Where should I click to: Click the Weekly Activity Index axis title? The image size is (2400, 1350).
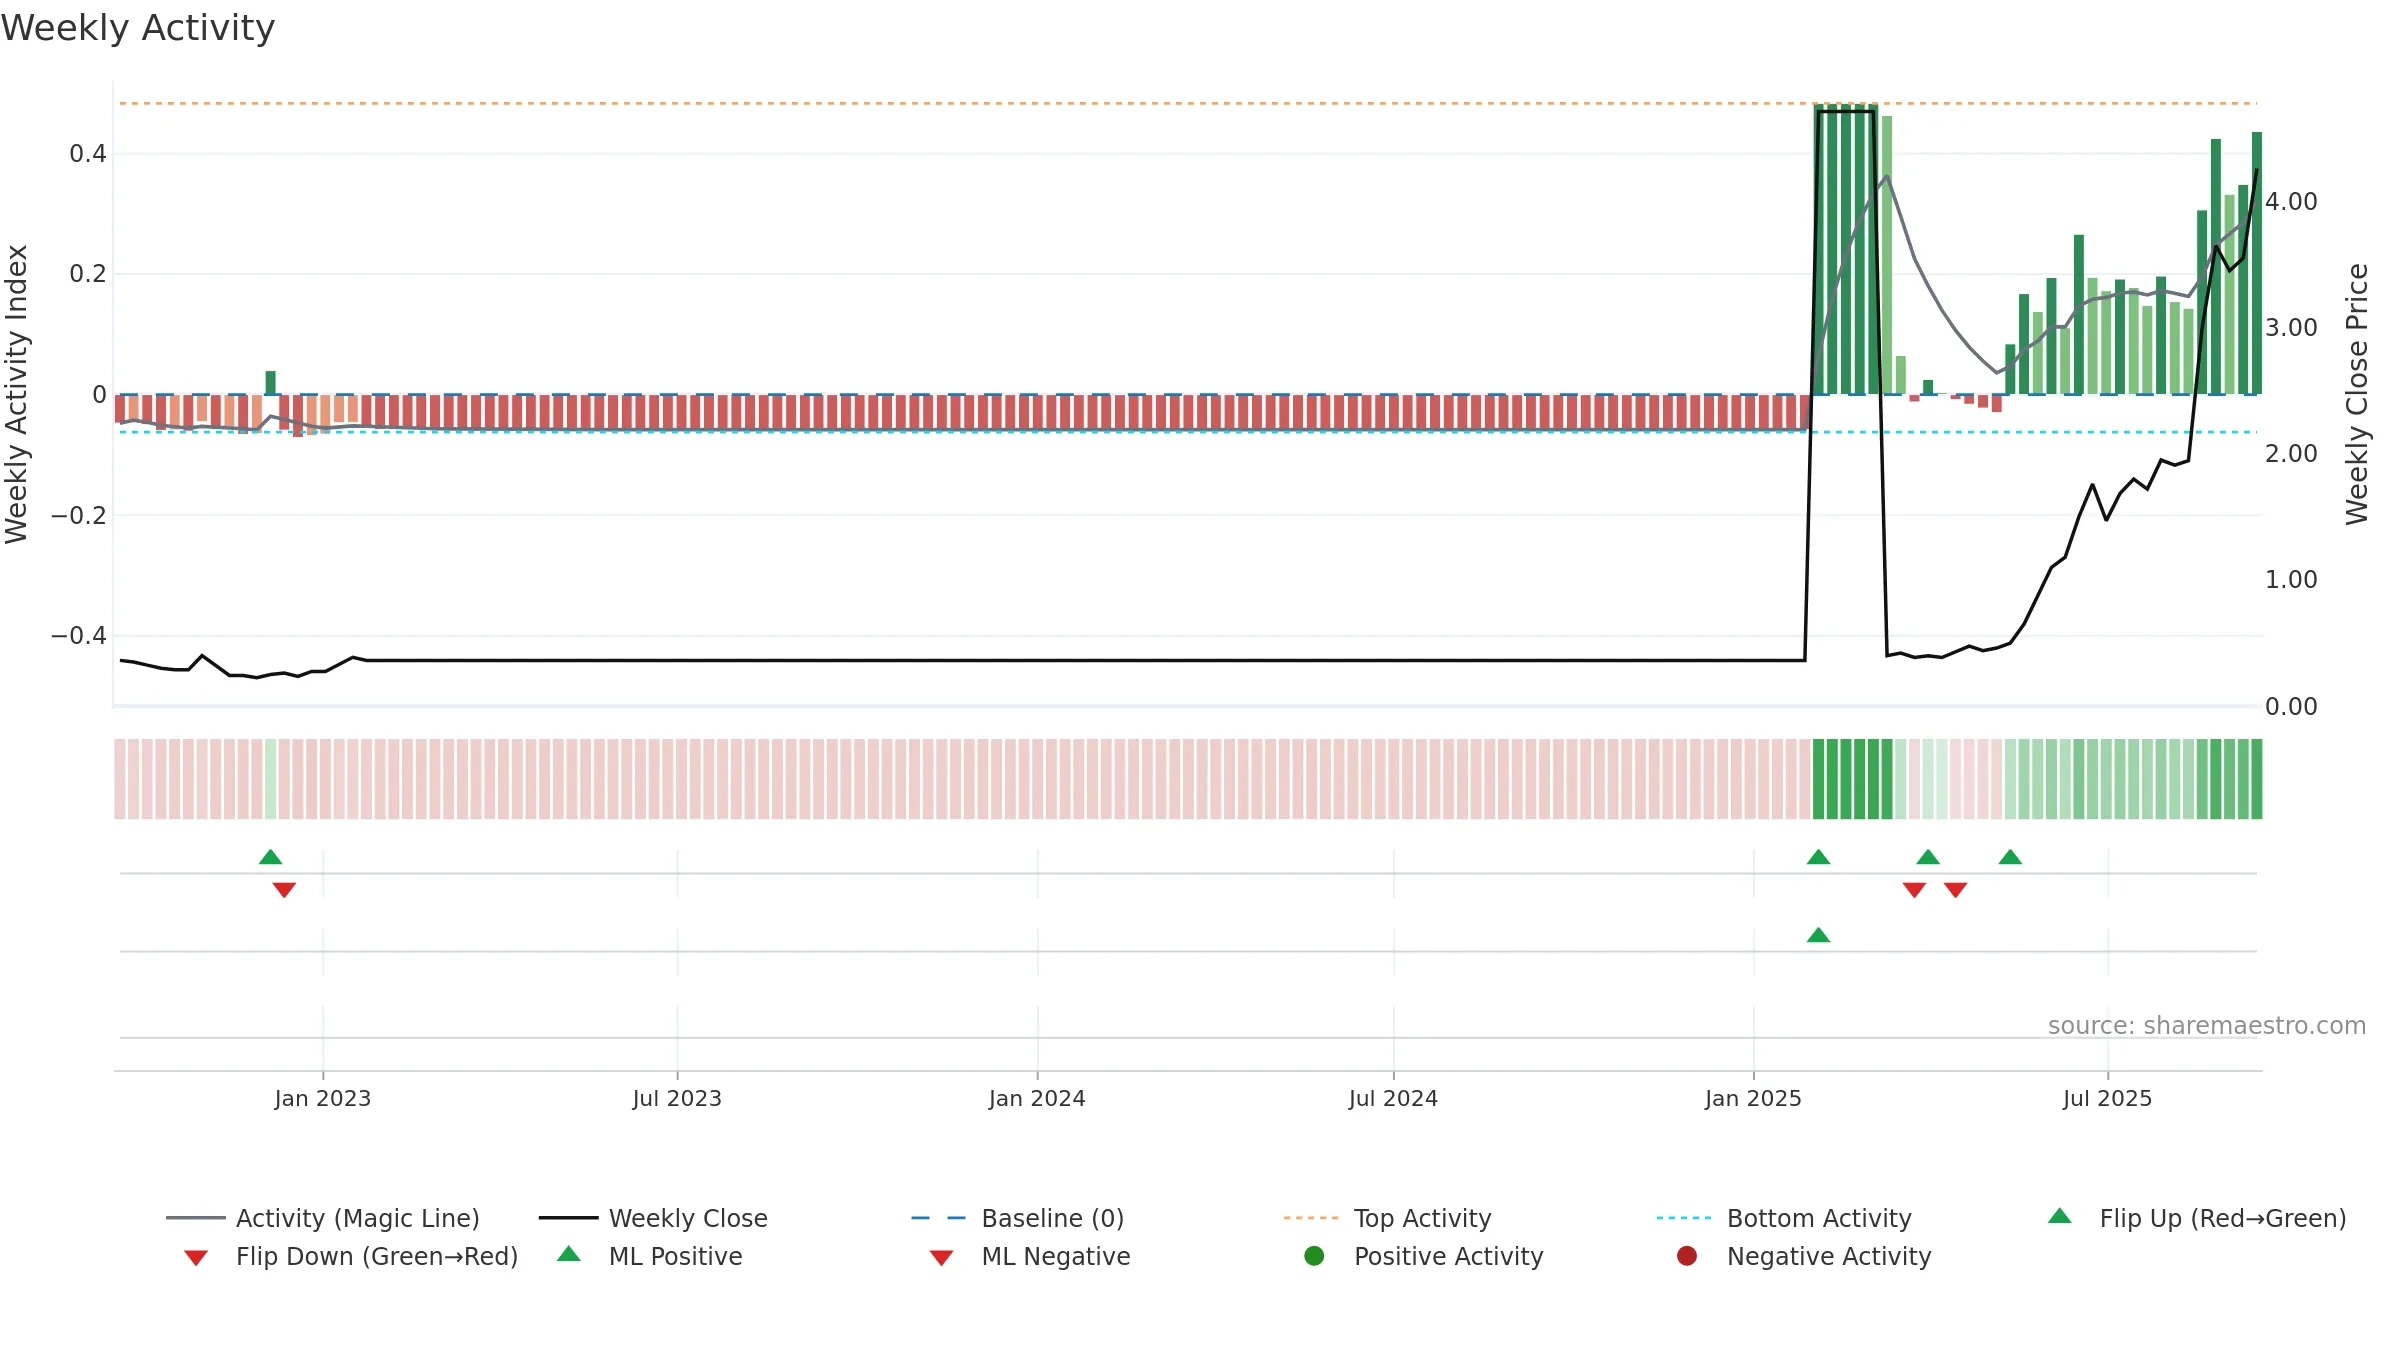point(17,394)
